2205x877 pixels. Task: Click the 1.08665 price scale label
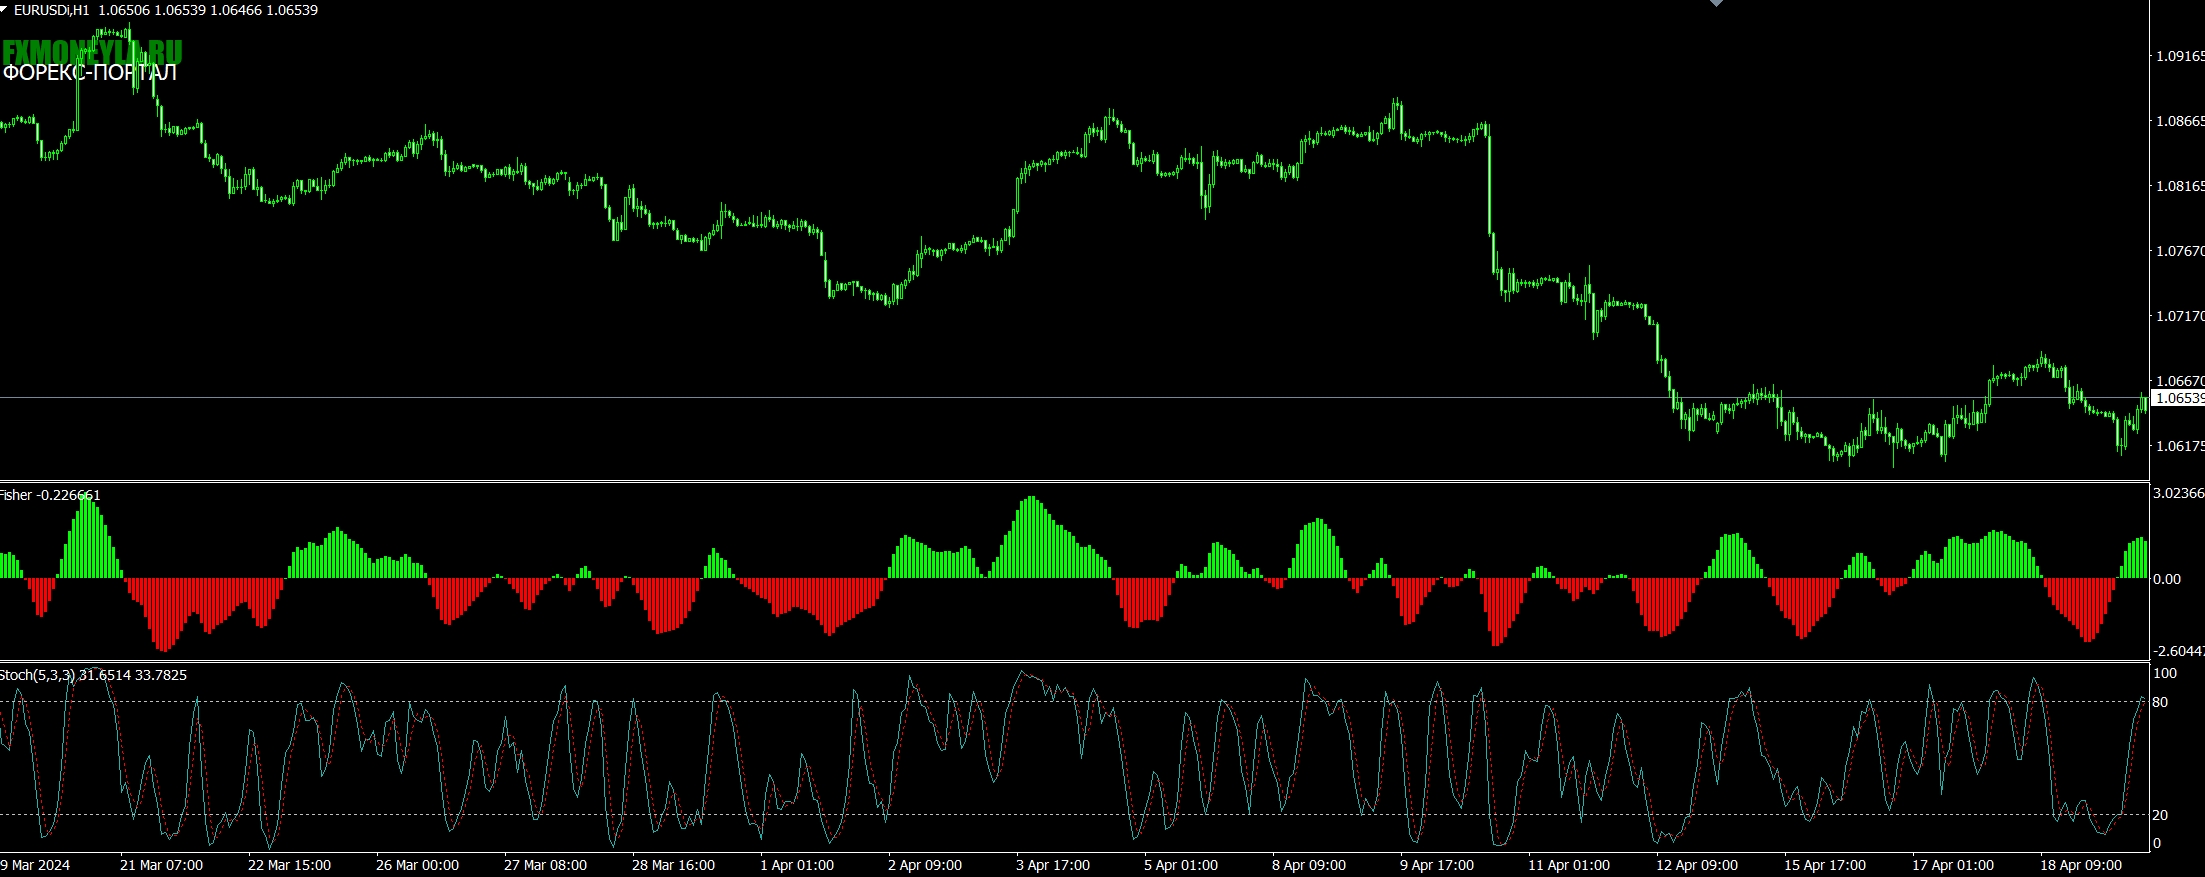pyautogui.click(x=2179, y=121)
